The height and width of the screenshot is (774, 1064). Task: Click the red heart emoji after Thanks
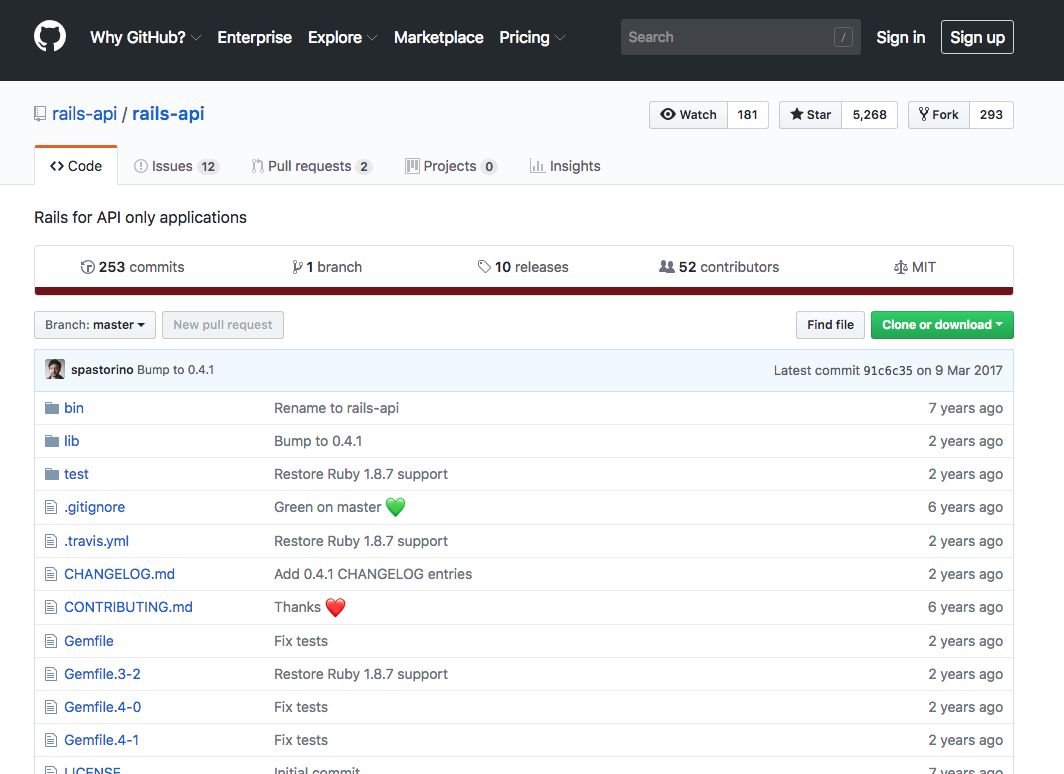[335, 607]
